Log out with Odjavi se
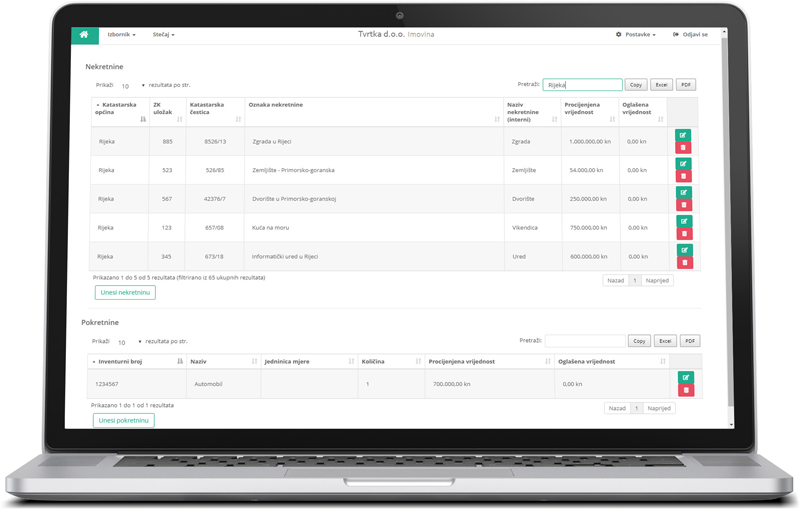Viewport: 800px width, 509px height. tap(690, 35)
